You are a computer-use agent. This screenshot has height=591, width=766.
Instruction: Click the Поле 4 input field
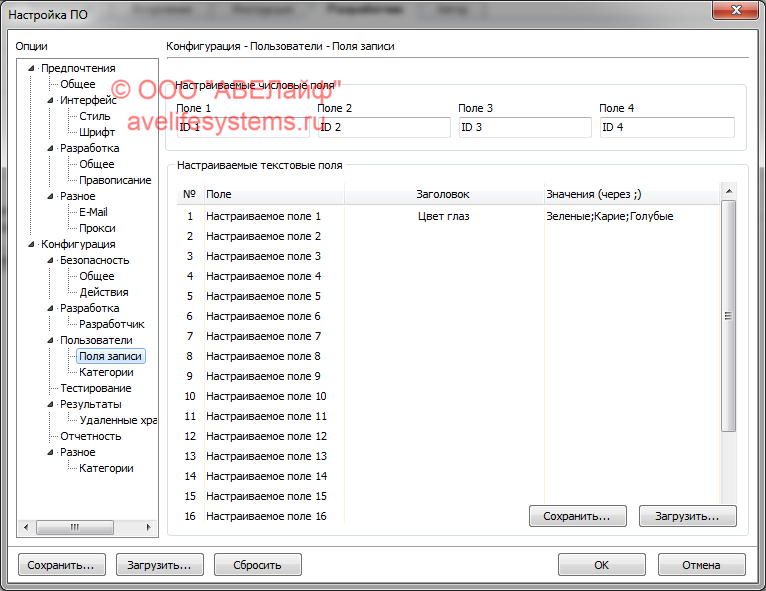(666, 128)
